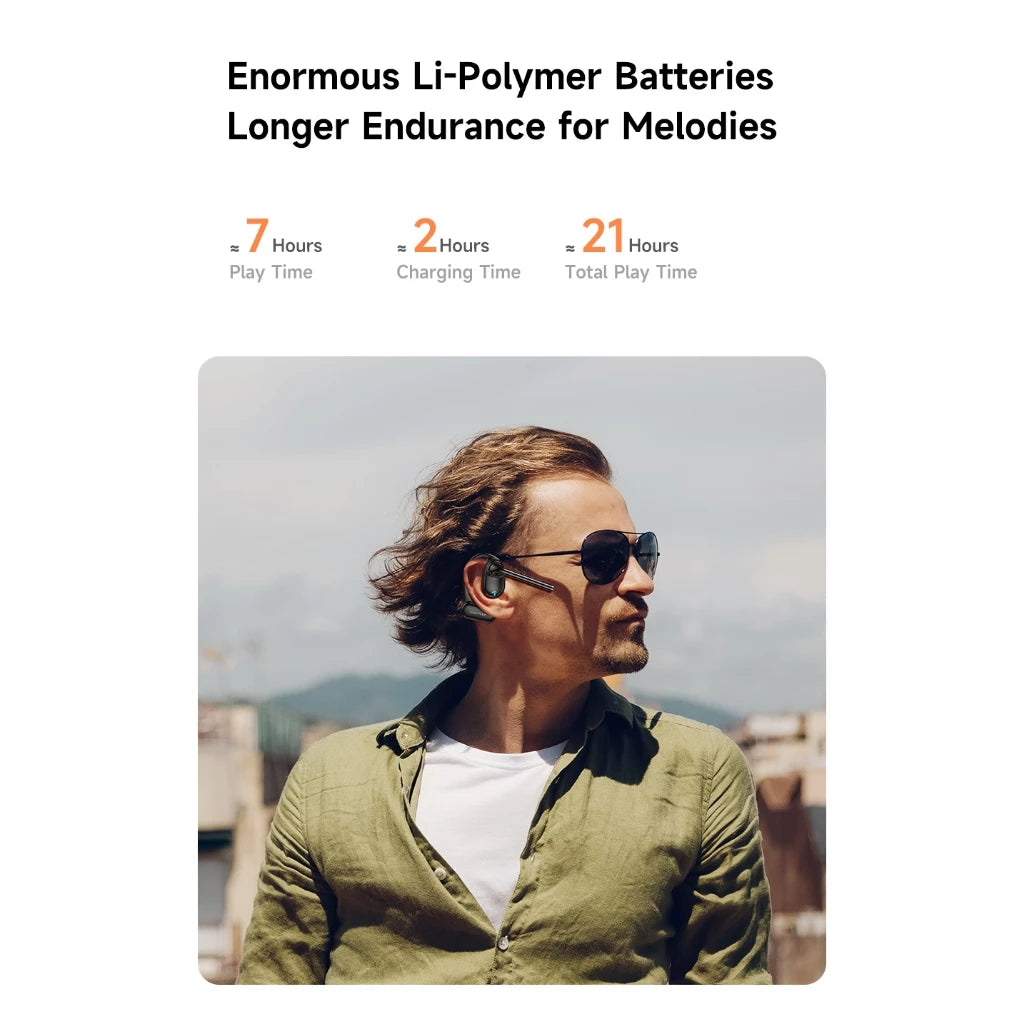This screenshot has width=1024, height=1024.
Task: Click the black earpiece headset
Action: point(487,584)
